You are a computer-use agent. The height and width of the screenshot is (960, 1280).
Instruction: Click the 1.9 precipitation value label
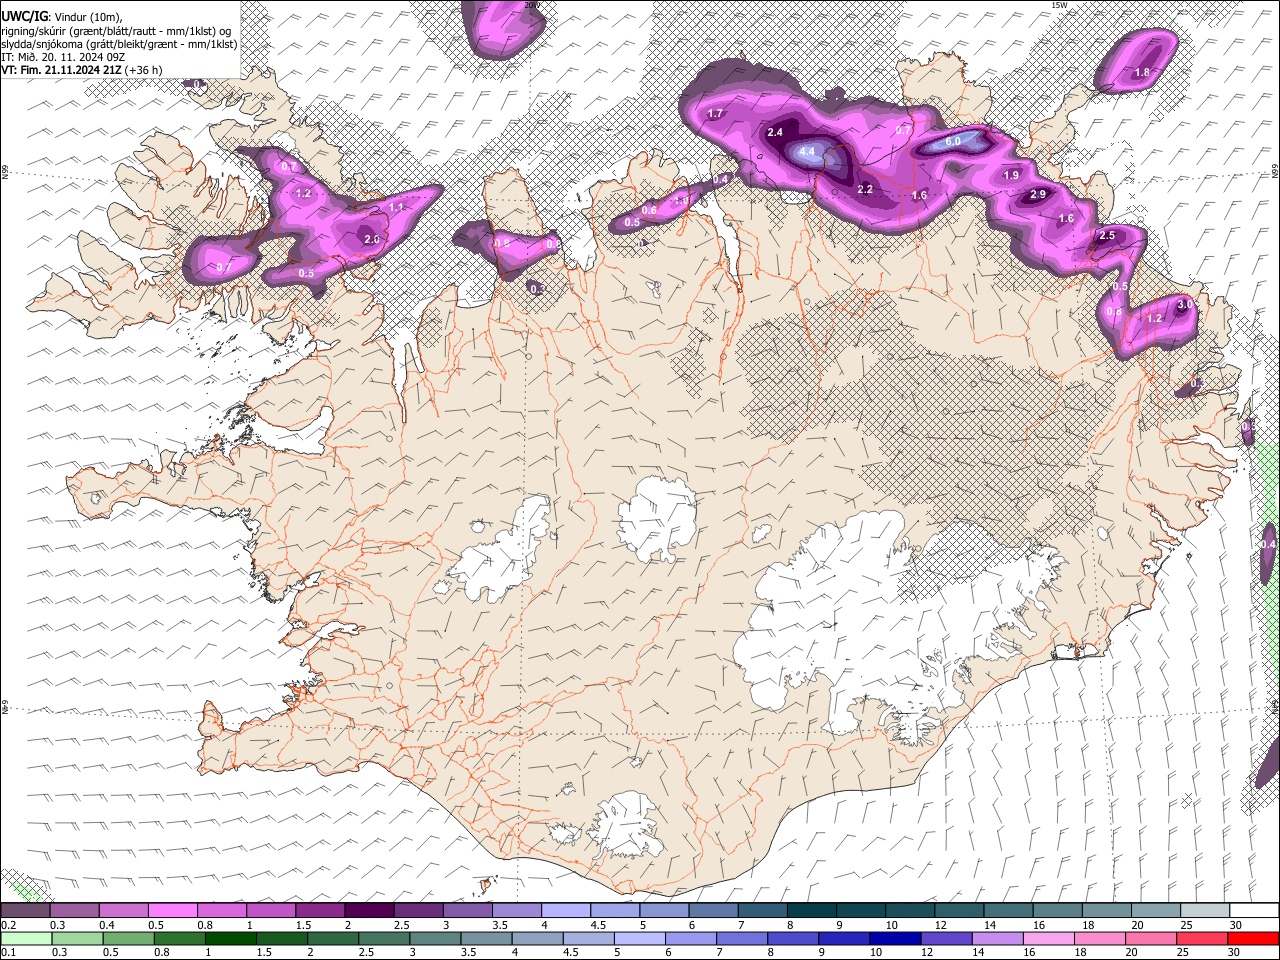click(1011, 175)
